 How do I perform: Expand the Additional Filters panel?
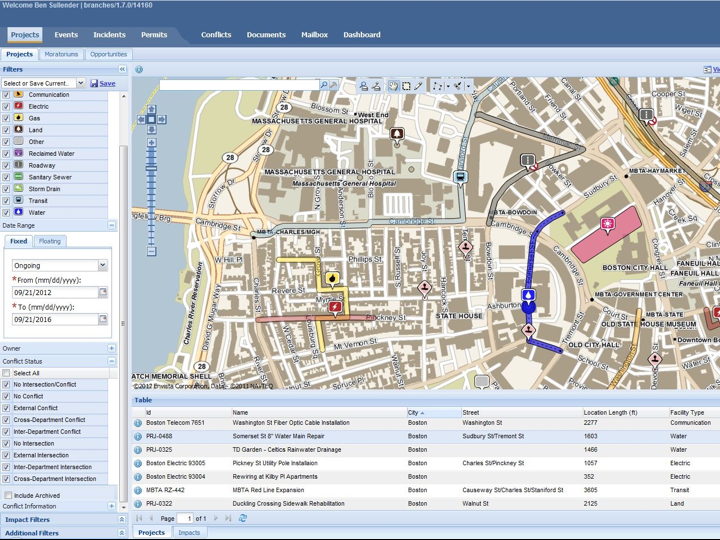[x=122, y=533]
